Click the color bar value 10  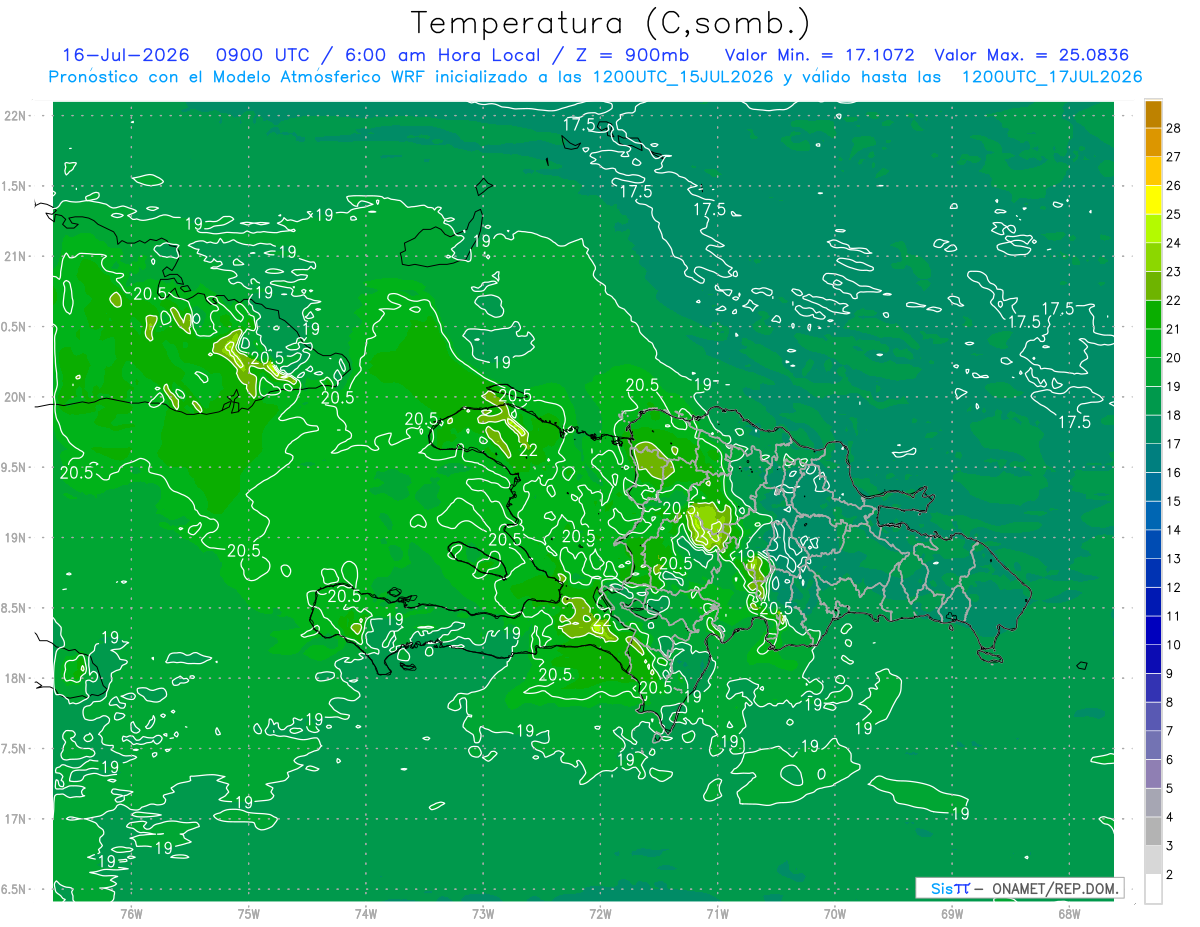coord(1174,644)
